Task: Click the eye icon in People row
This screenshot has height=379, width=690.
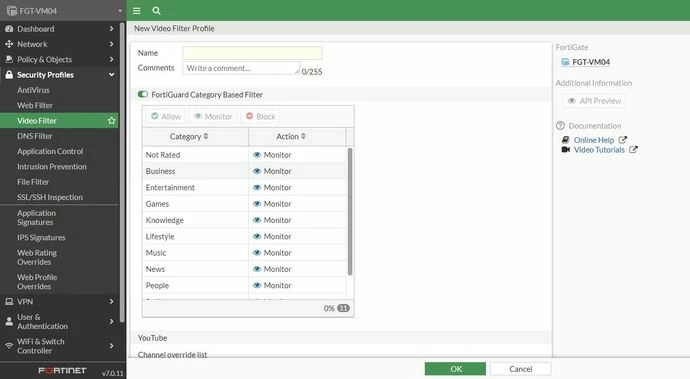Action: click(x=257, y=285)
